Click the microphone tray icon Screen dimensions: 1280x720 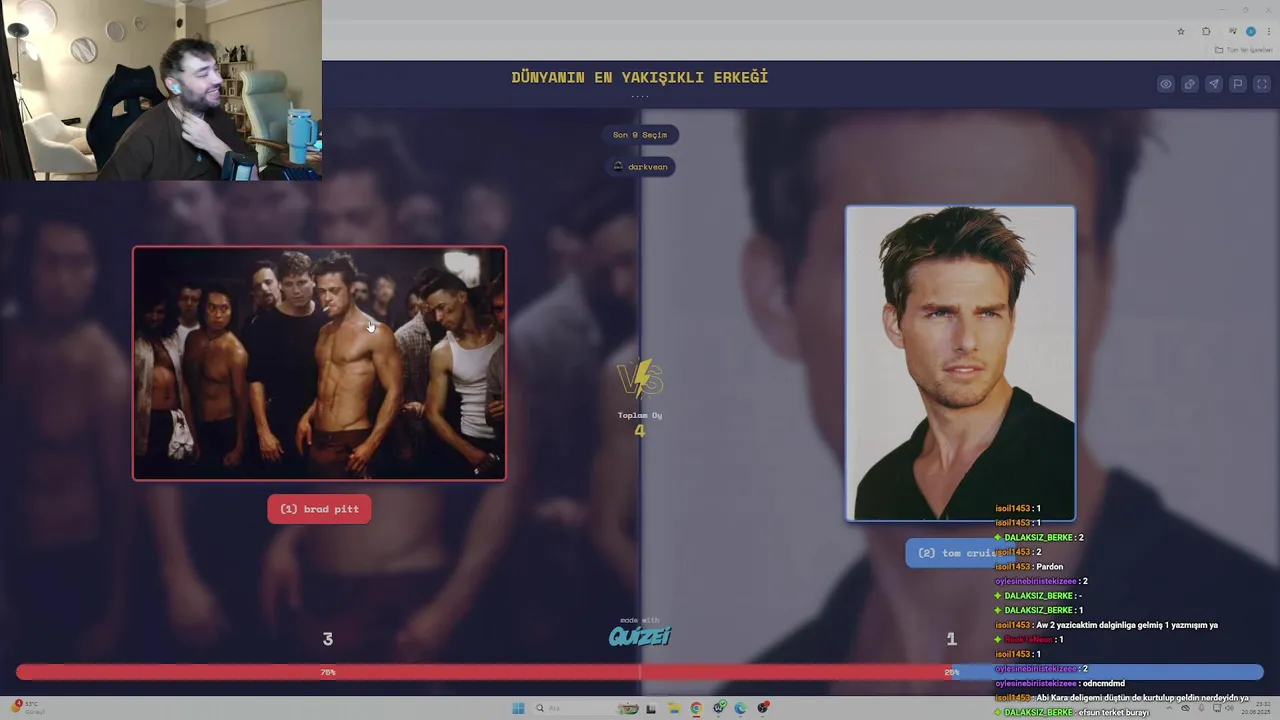coord(1200,708)
